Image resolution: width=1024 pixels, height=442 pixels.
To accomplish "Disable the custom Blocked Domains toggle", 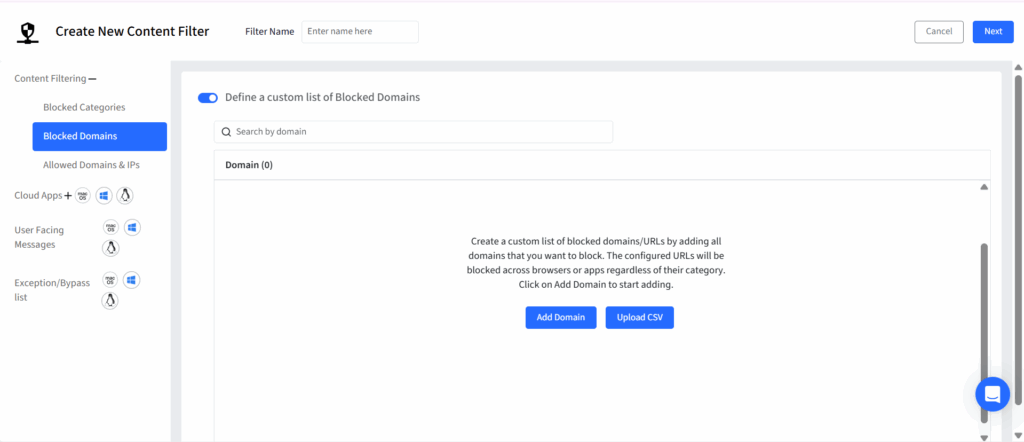I will pos(208,98).
